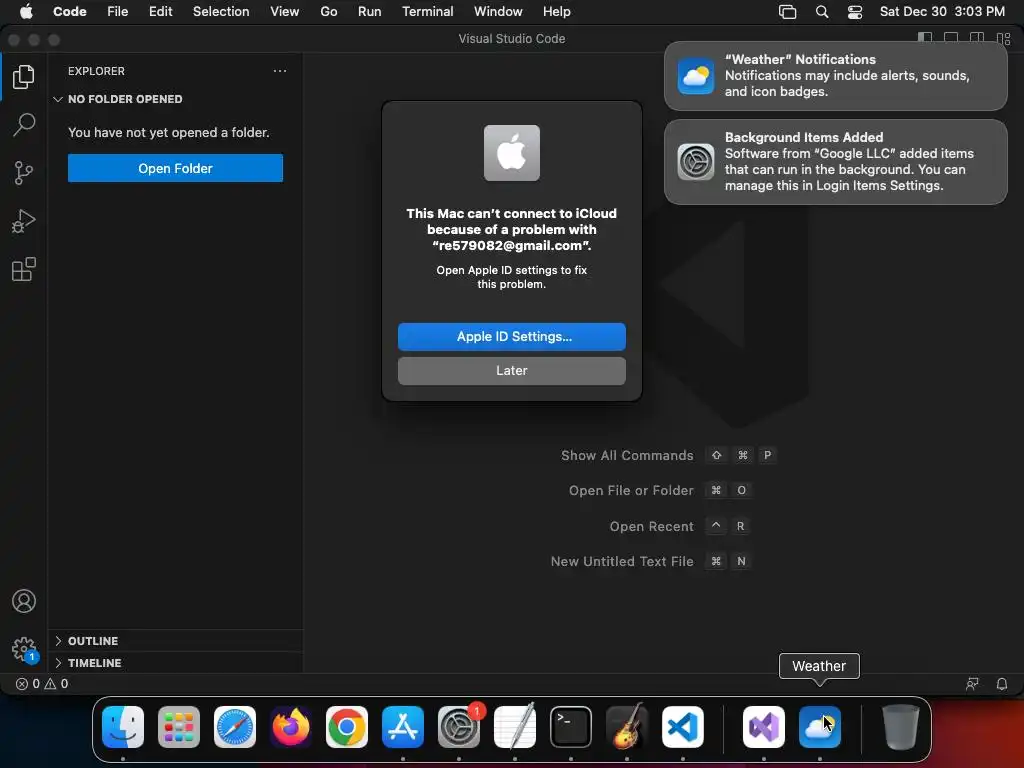Open the Window menu

click(x=498, y=12)
